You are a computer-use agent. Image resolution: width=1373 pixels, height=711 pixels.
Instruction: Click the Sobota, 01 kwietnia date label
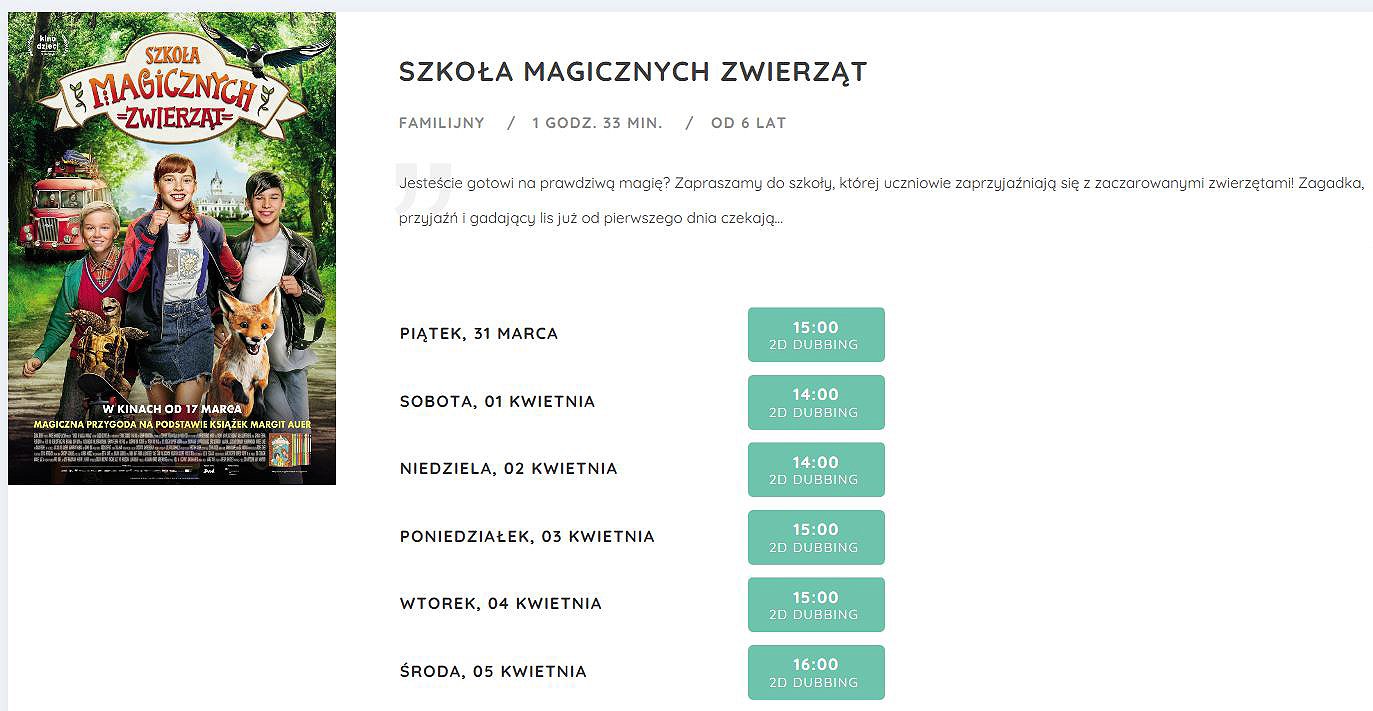coord(497,402)
